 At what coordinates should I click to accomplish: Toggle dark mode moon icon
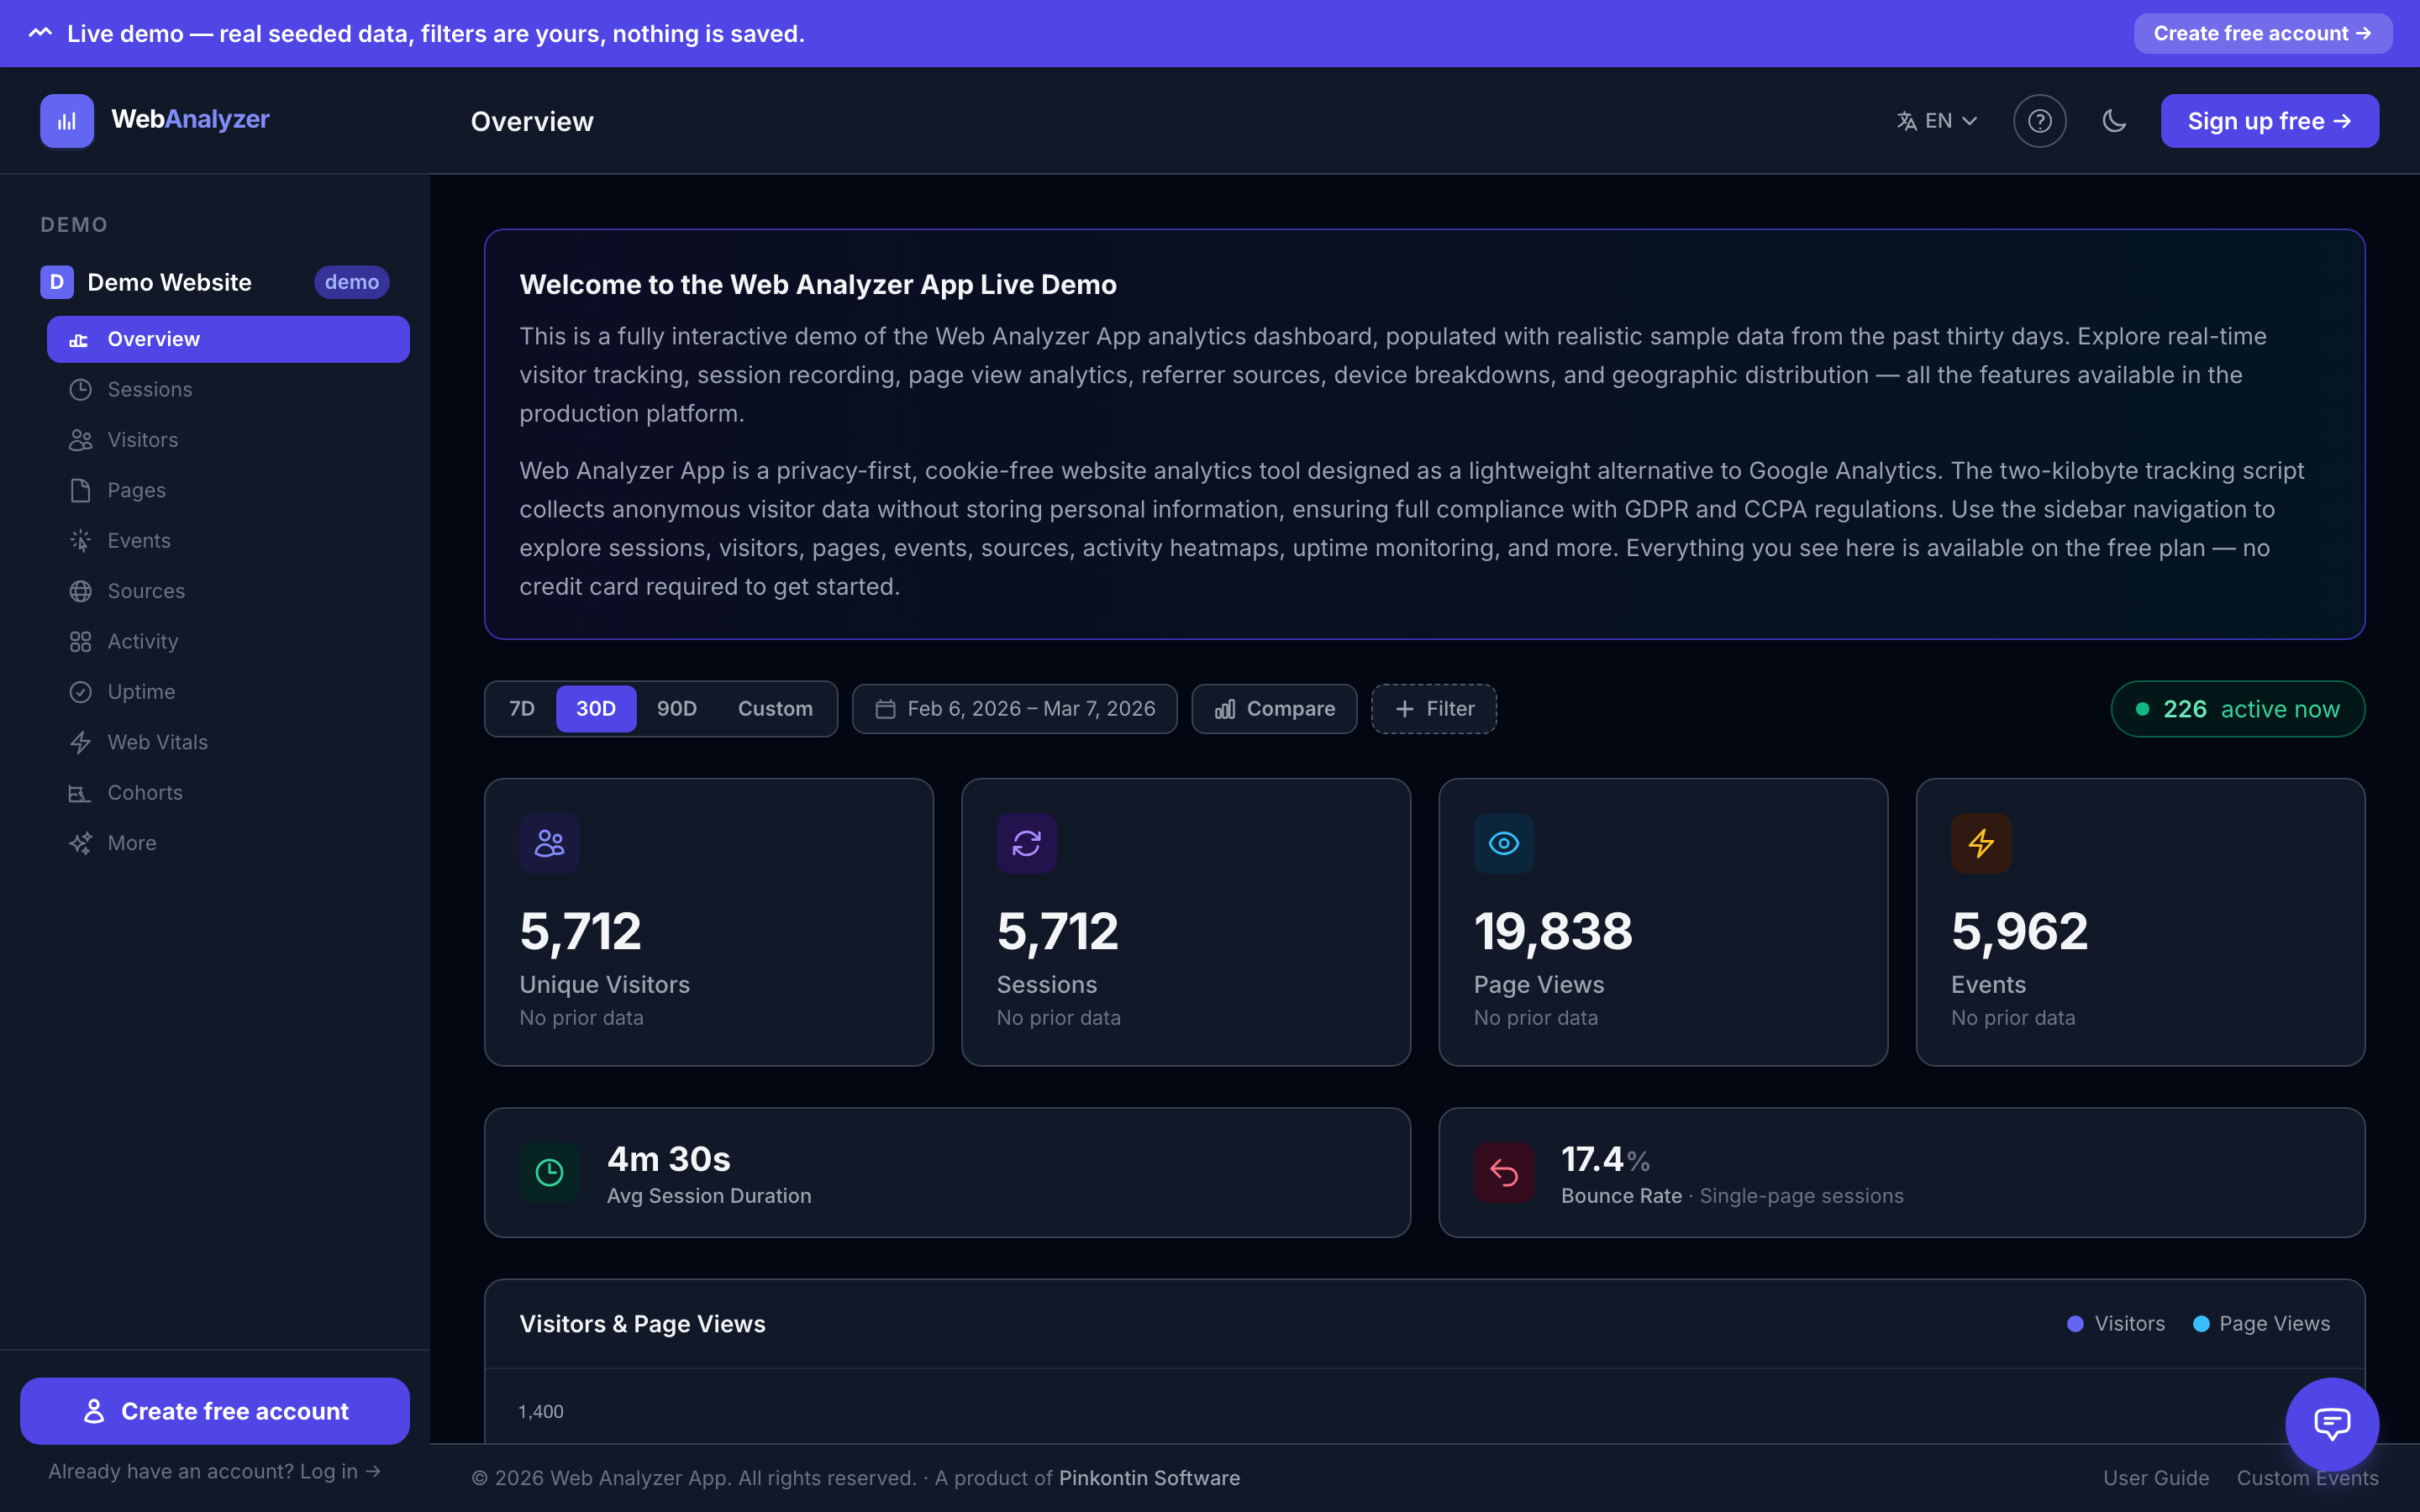coord(2114,121)
